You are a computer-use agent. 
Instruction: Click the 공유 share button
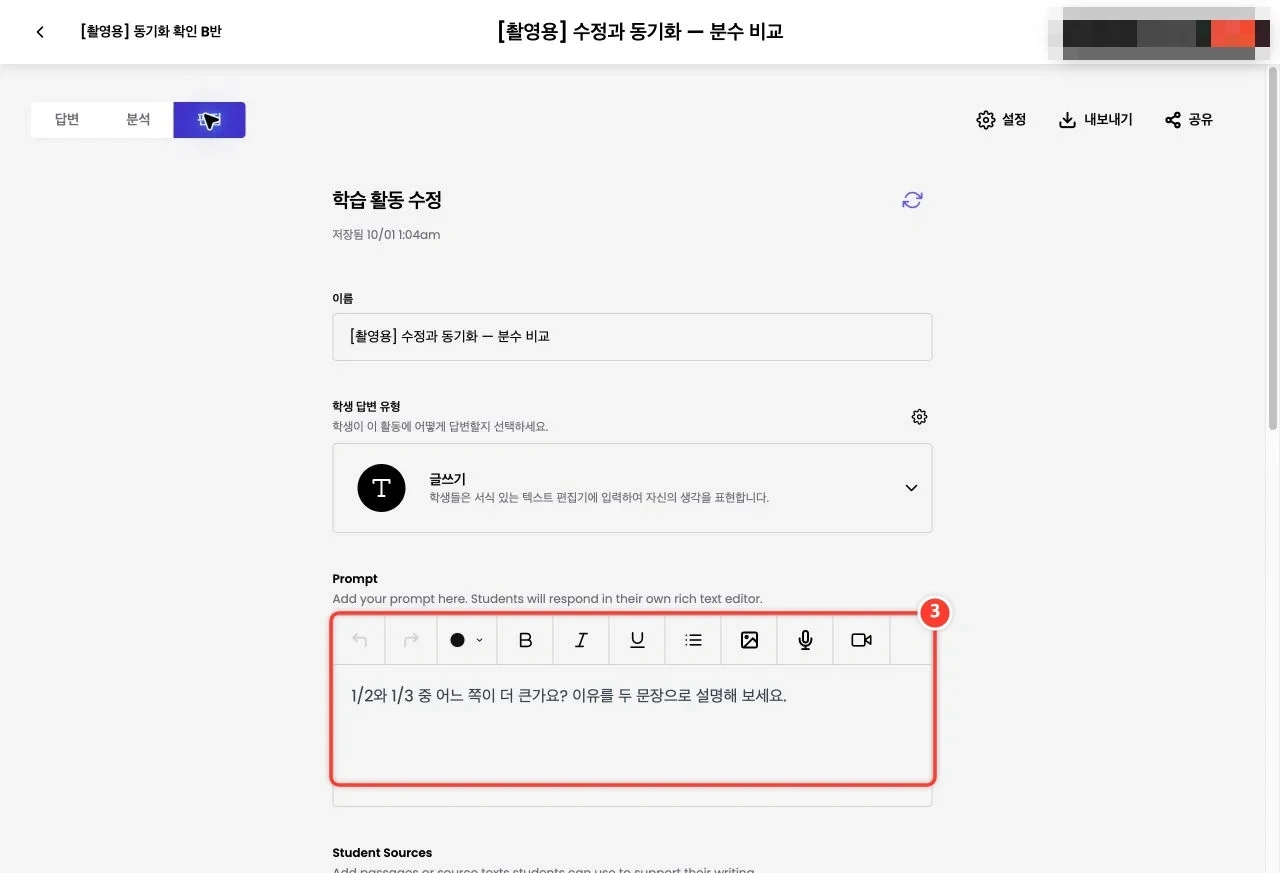pos(1189,120)
